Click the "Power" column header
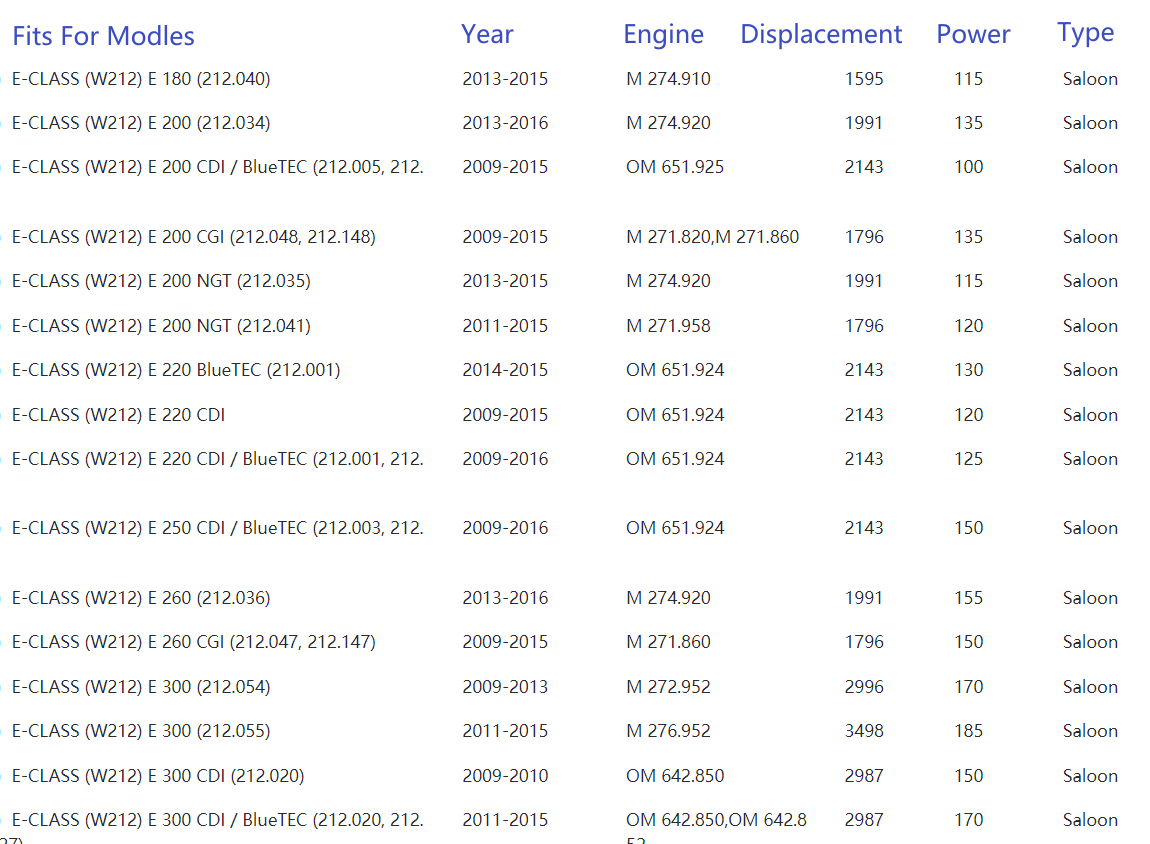 click(973, 34)
